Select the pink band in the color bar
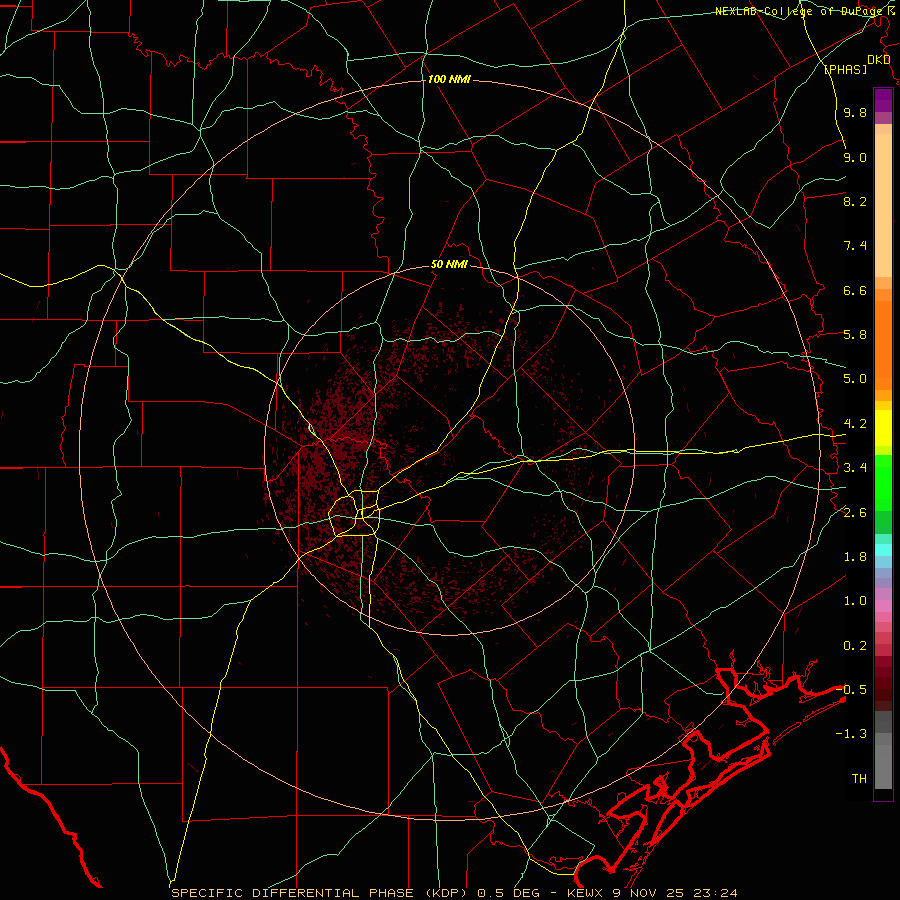 (x=883, y=606)
